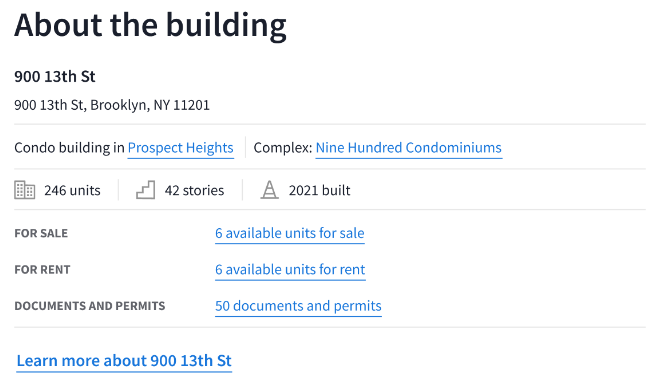Click the 246 units text
The image size is (664, 389).
(x=72, y=190)
